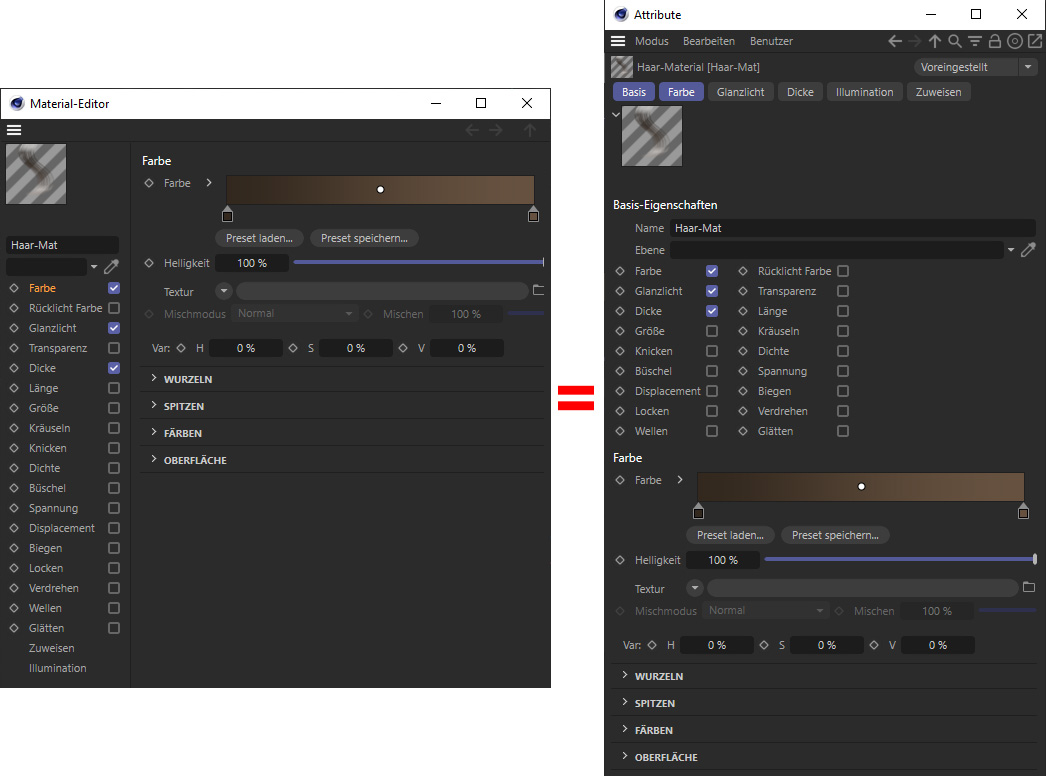Viewport: 1046px width, 776px height.
Task: Click the filter icon in Attribute toolbar
Action: point(975,41)
